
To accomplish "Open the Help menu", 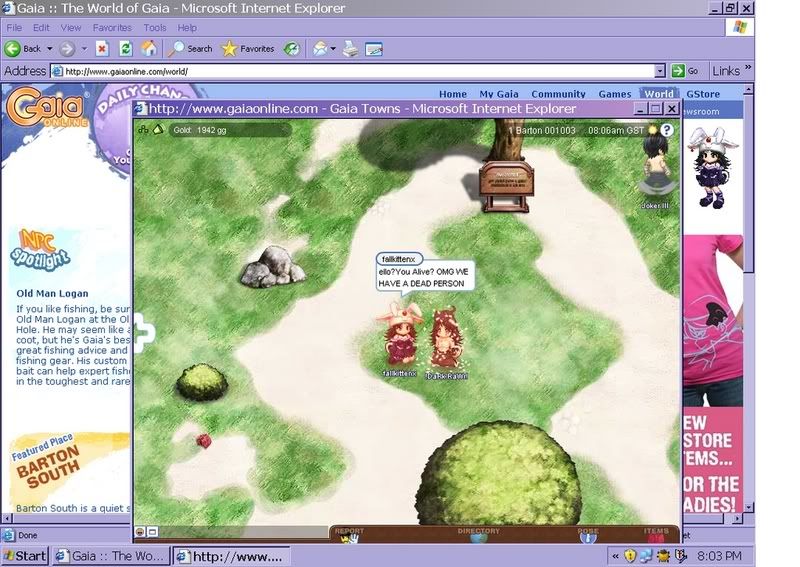I will tap(187, 28).
